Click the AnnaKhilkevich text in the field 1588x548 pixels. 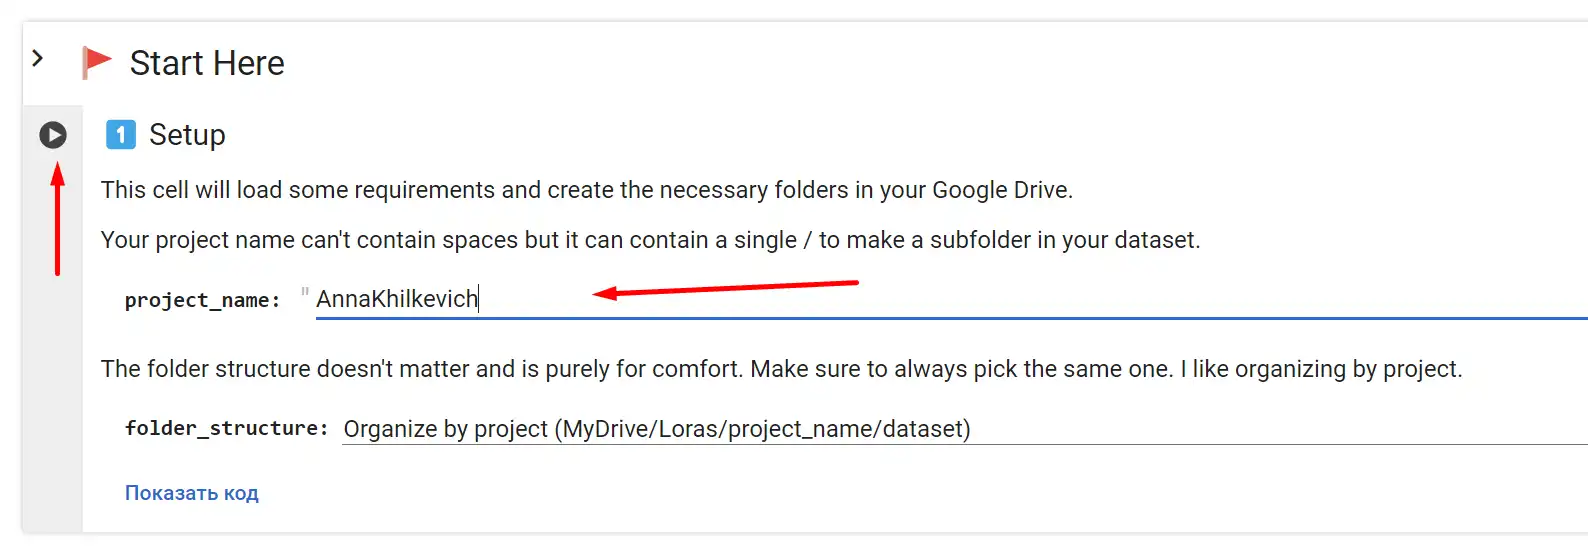point(397,299)
